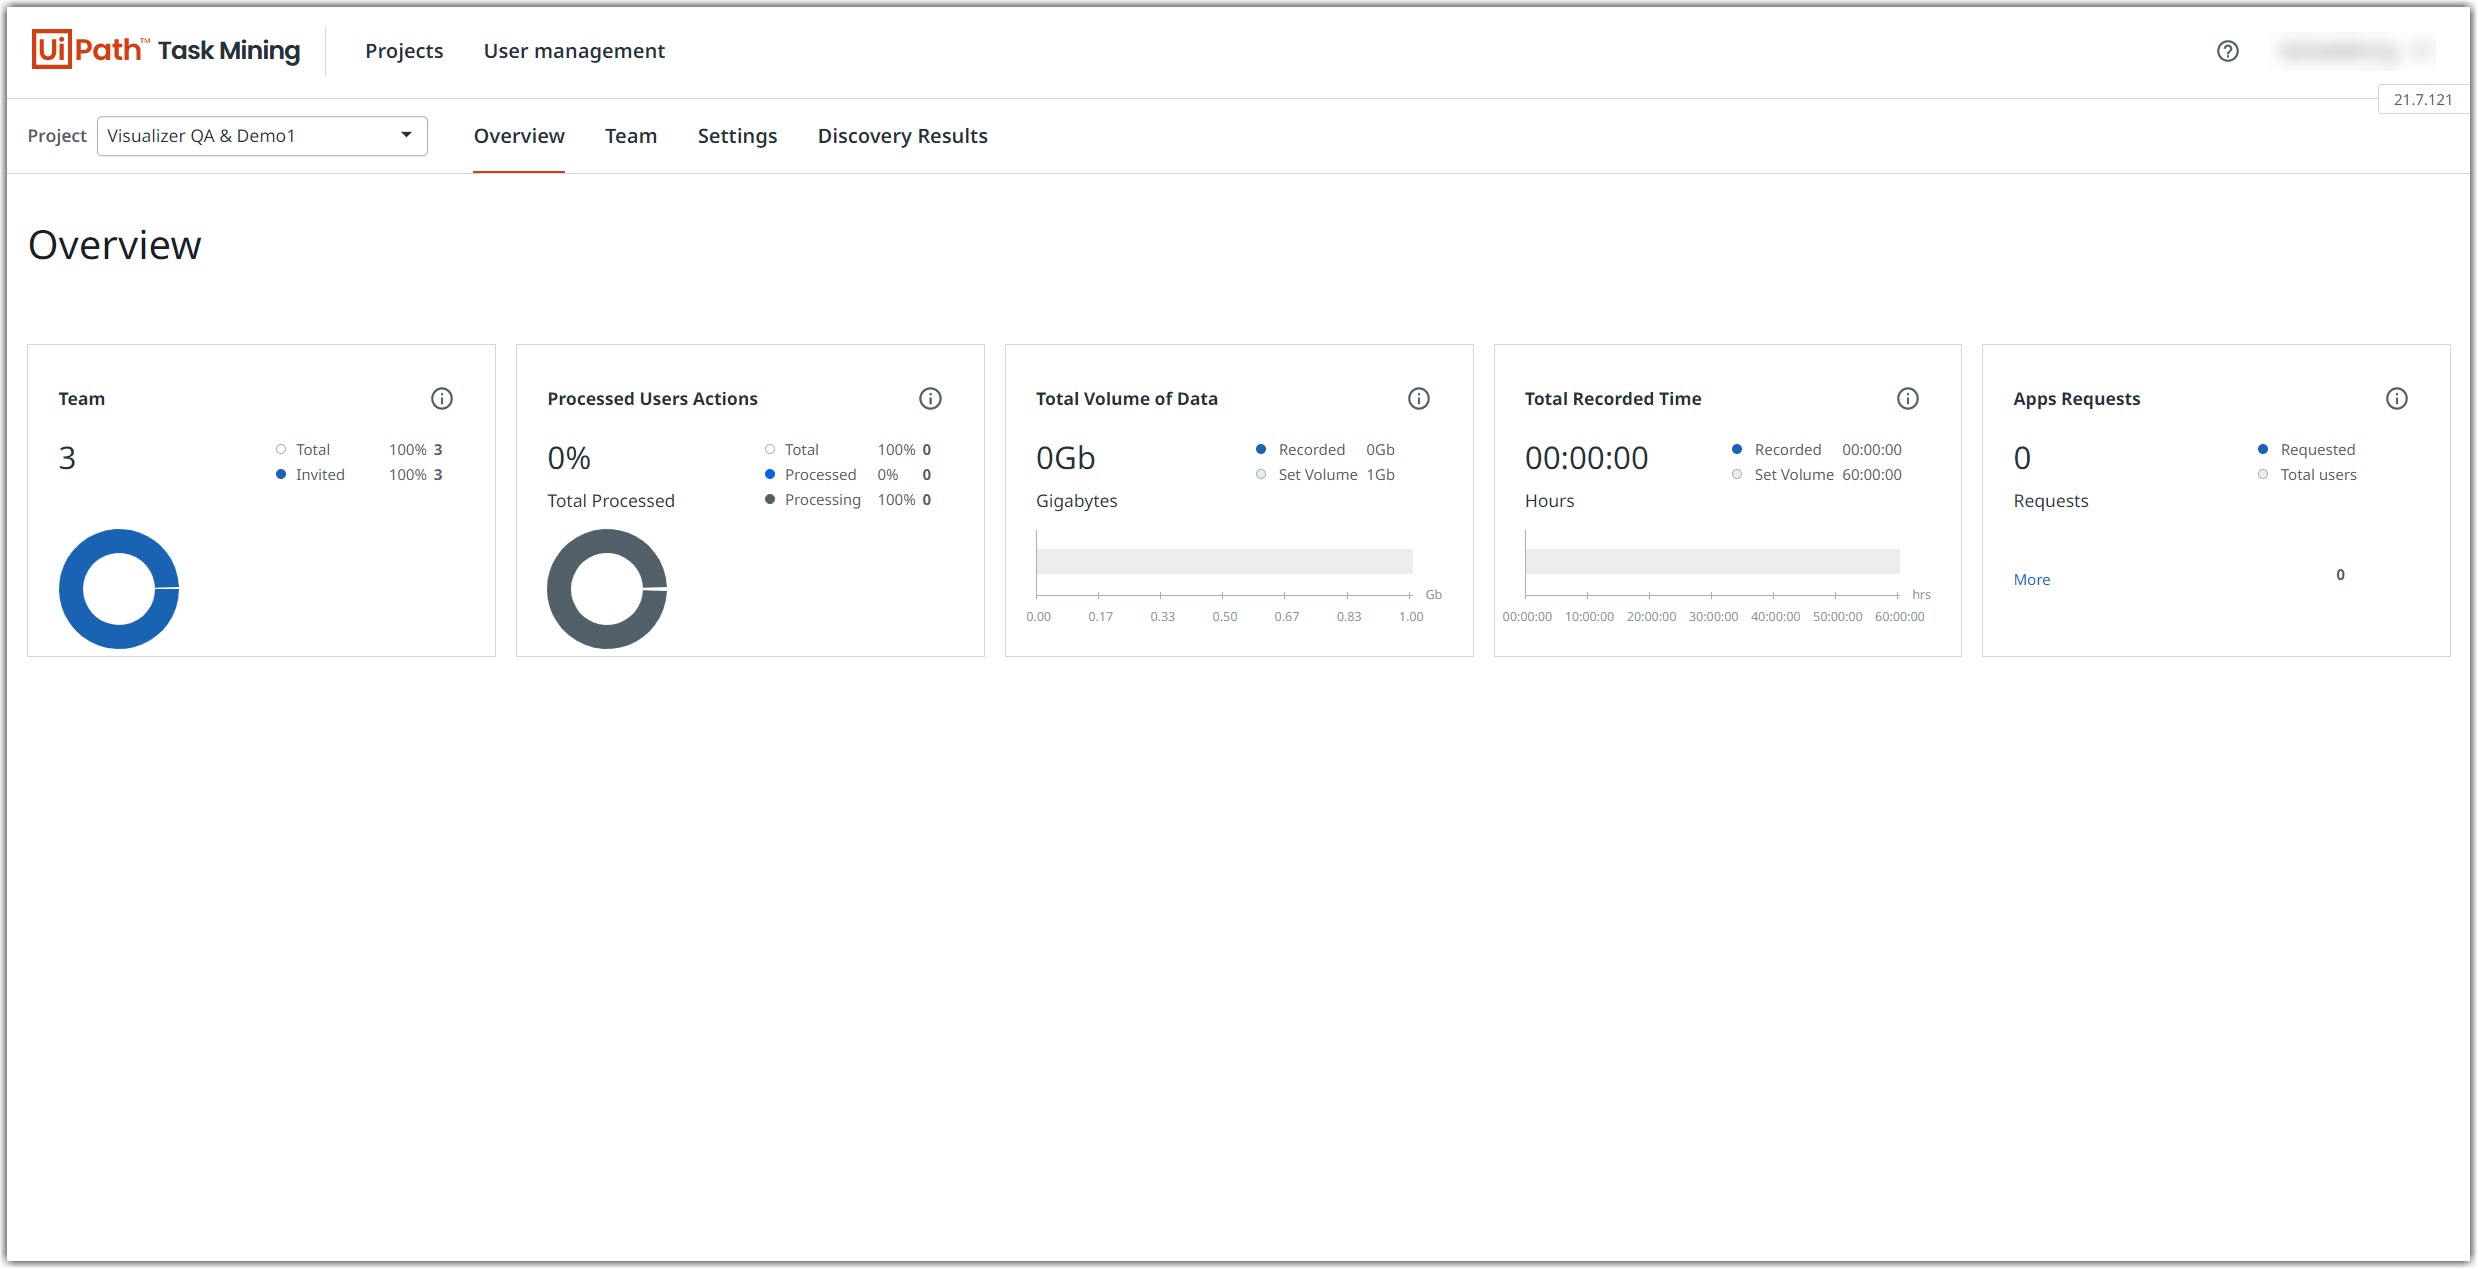
Task: Click the Total Recorded Time info icon
Action: pos(1907,399)
